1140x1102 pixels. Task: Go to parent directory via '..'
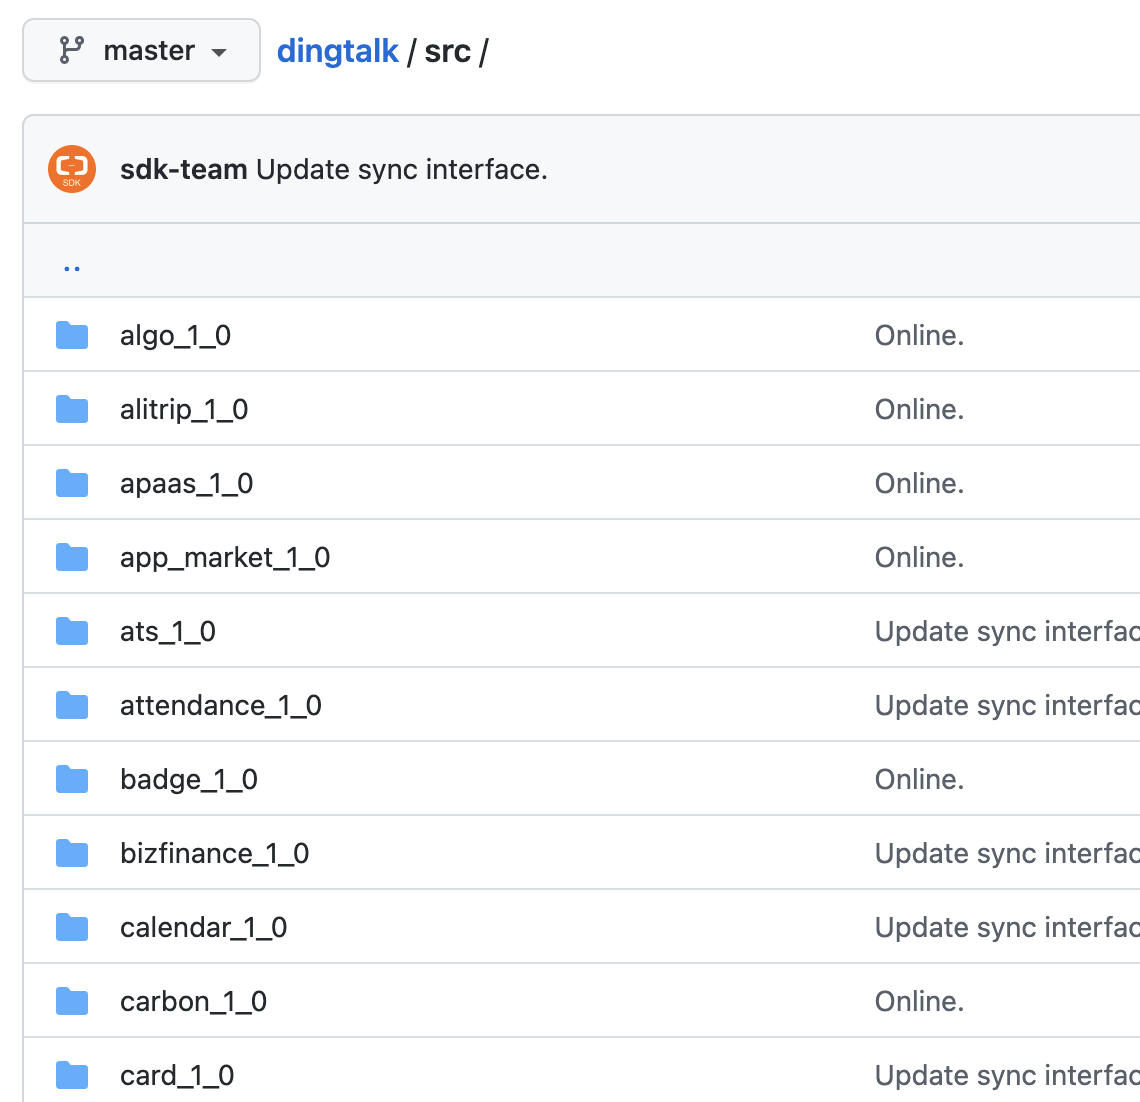tap(72, 266)
